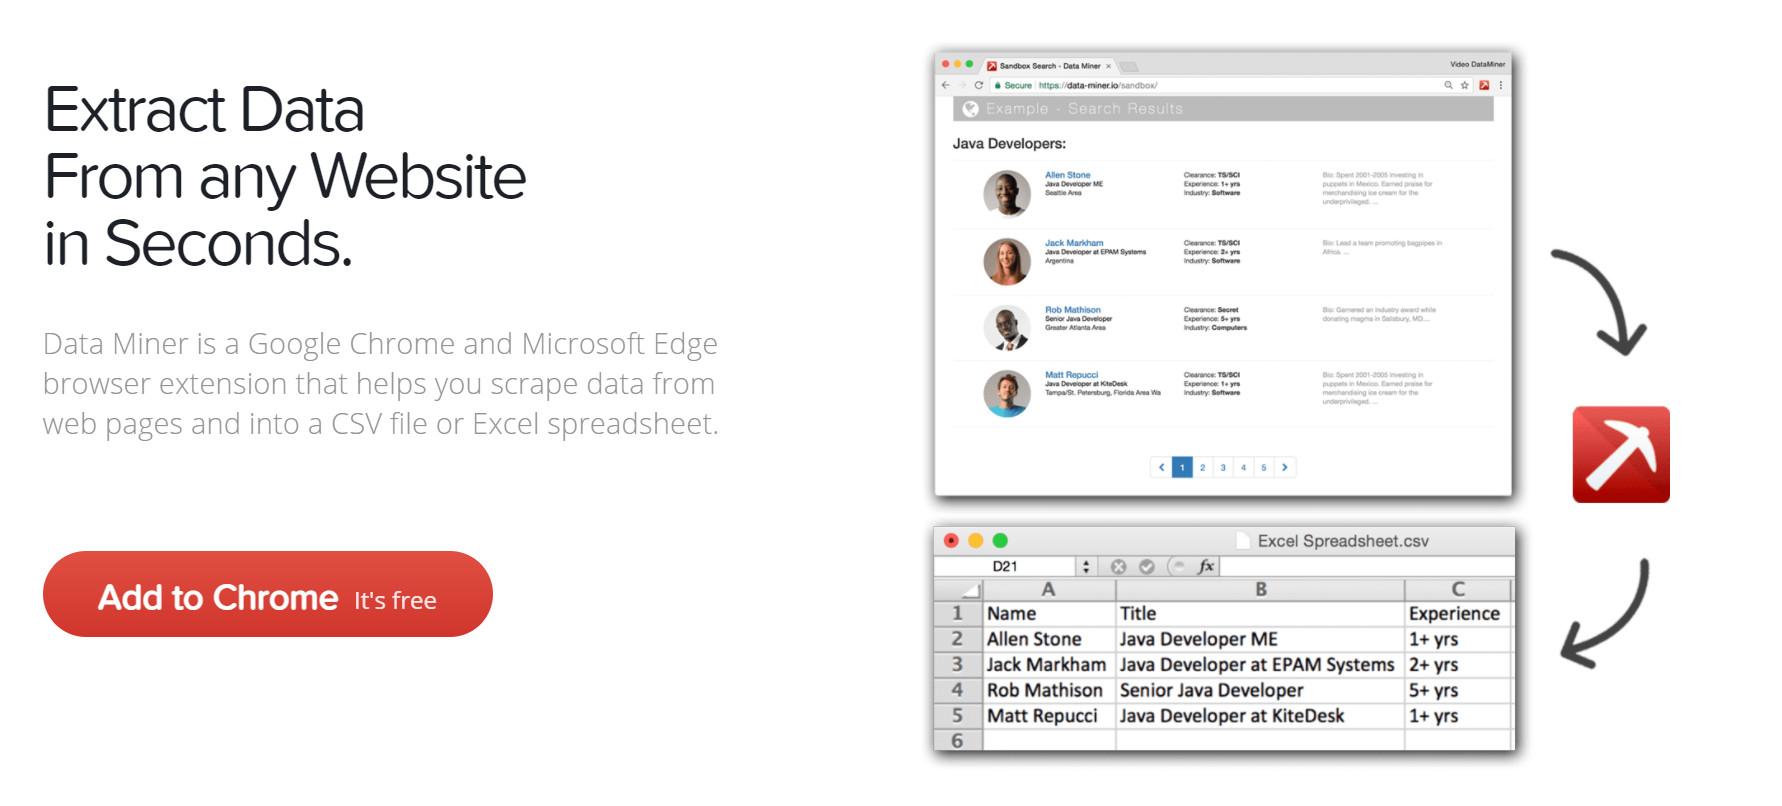Open Jack Markham's profile link
Viewport: 1782px width, 806px height.
[x=1074, y=243]
